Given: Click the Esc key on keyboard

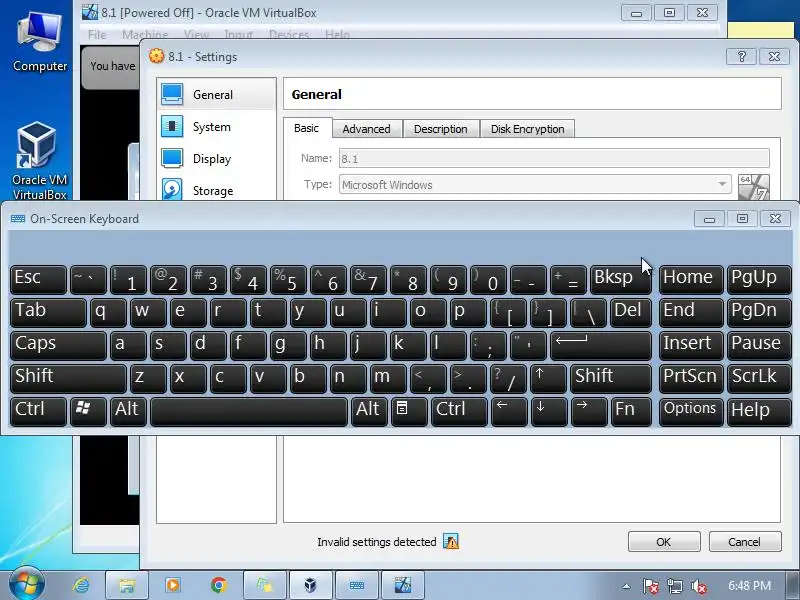Looking at the screenshot, I should click(x=38, y=280).
